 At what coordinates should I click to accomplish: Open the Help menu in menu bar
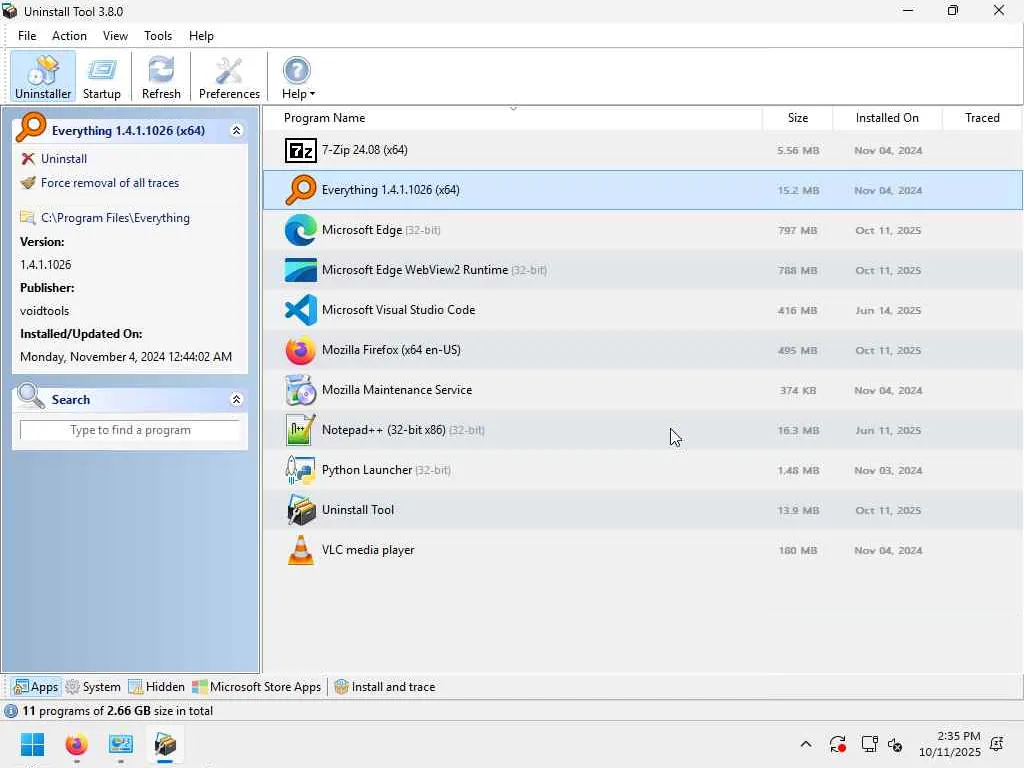[x=201, y=36]
